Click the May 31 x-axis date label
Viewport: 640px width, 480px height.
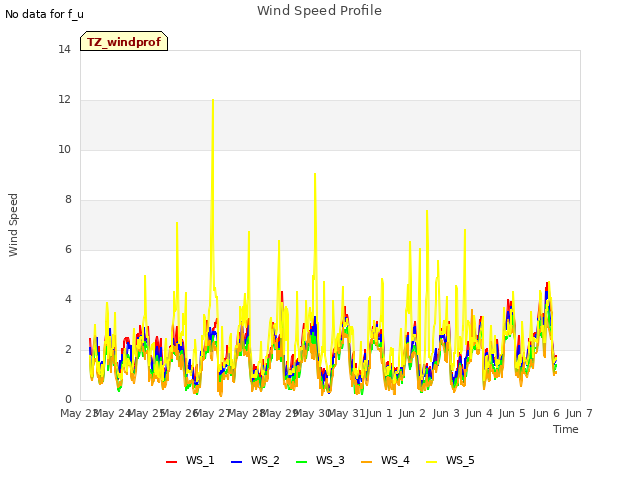346,413
